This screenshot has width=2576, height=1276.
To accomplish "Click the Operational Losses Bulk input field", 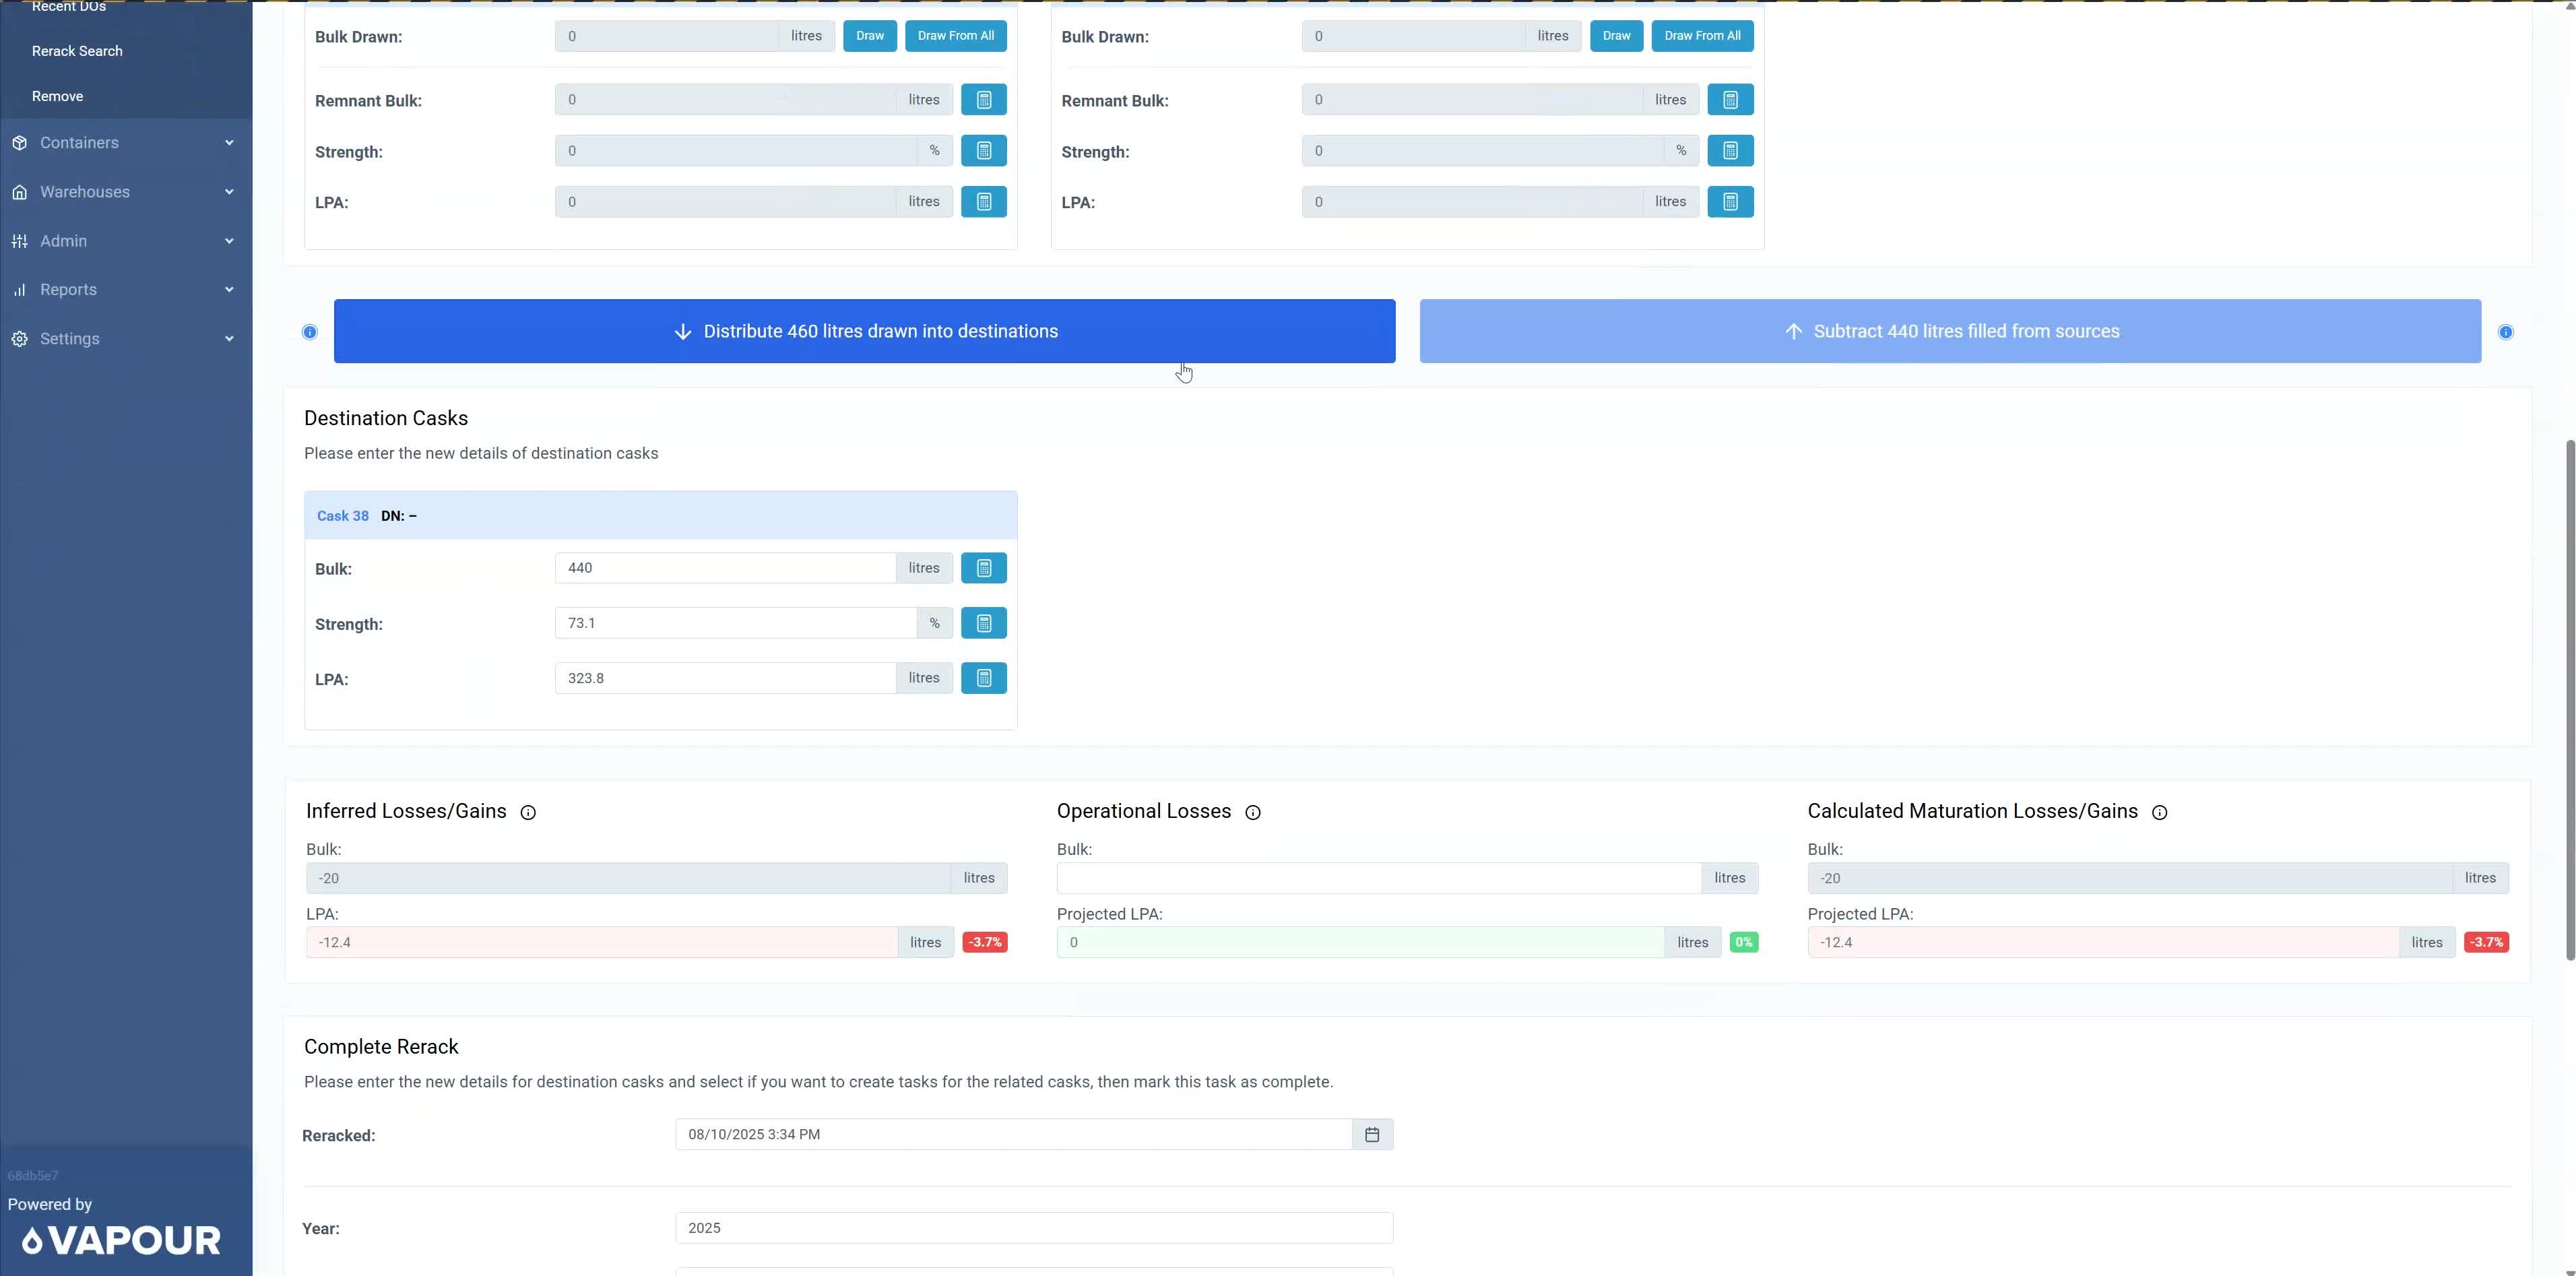I will pos(1378,878).
